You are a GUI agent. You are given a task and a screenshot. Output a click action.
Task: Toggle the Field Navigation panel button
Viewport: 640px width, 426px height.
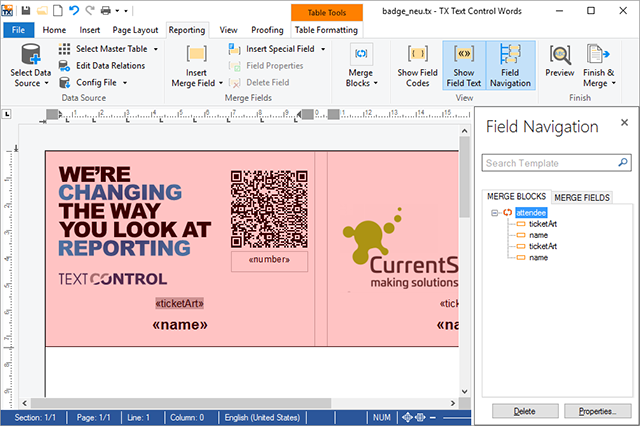510,65
